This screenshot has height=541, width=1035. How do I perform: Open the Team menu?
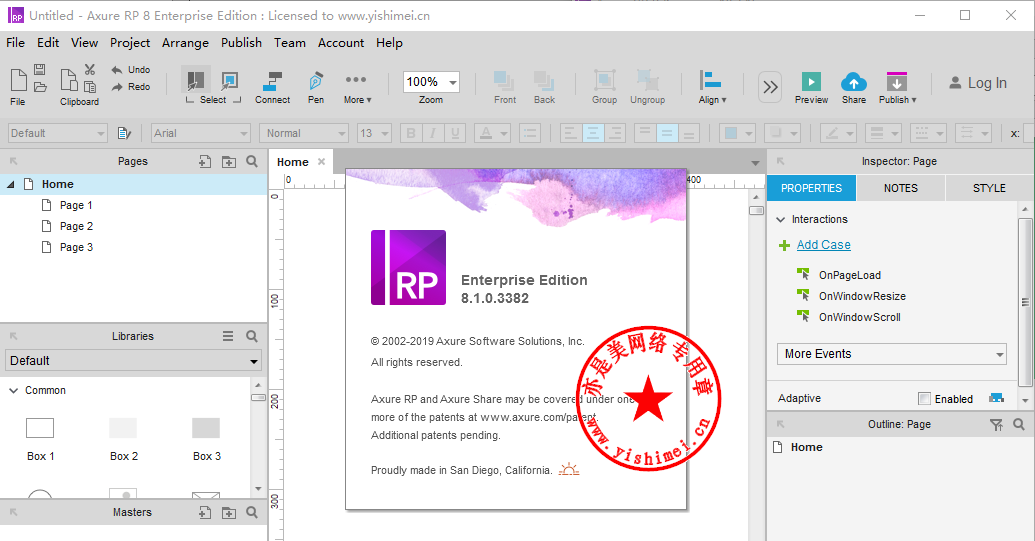coord(290,43)
